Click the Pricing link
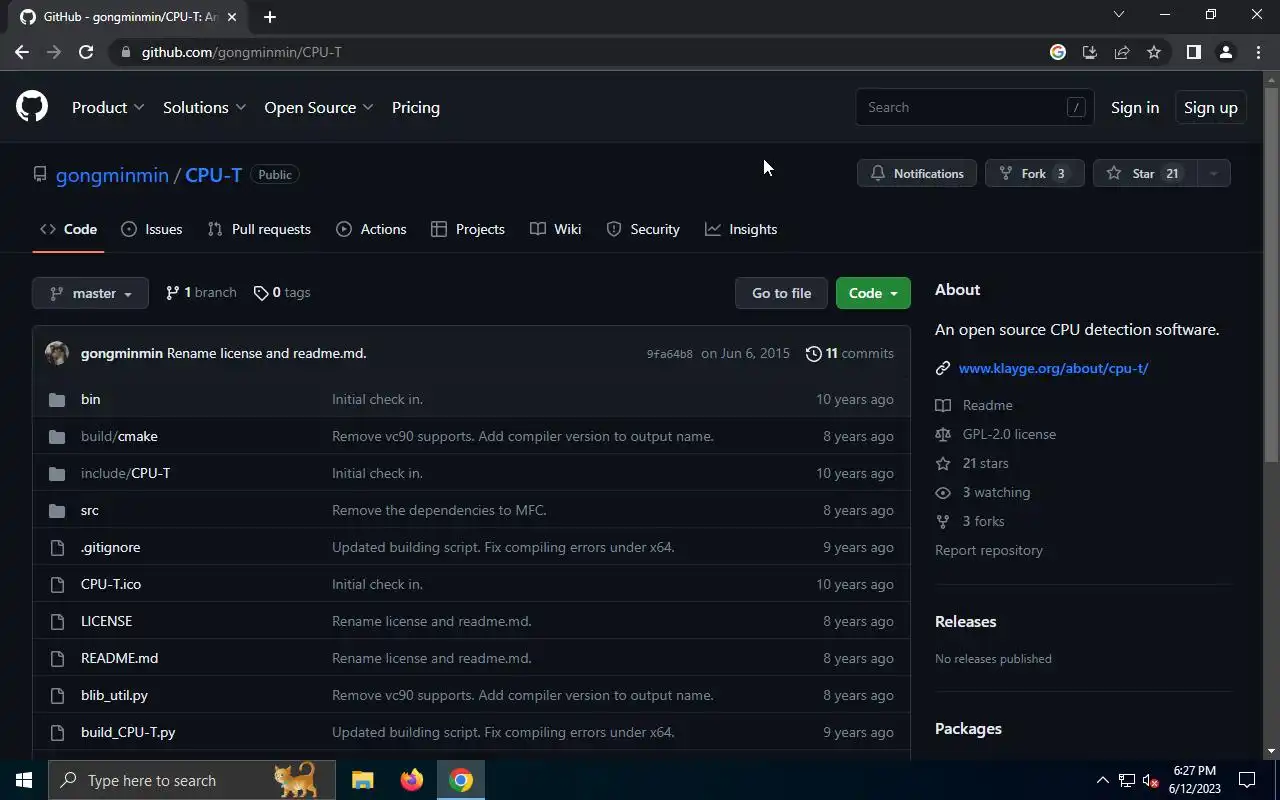The width and height of the screenshot is (1280, 800). tap(416, 107)
